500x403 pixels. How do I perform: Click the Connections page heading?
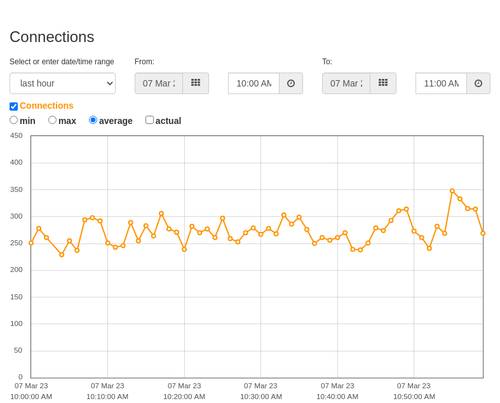52,37
